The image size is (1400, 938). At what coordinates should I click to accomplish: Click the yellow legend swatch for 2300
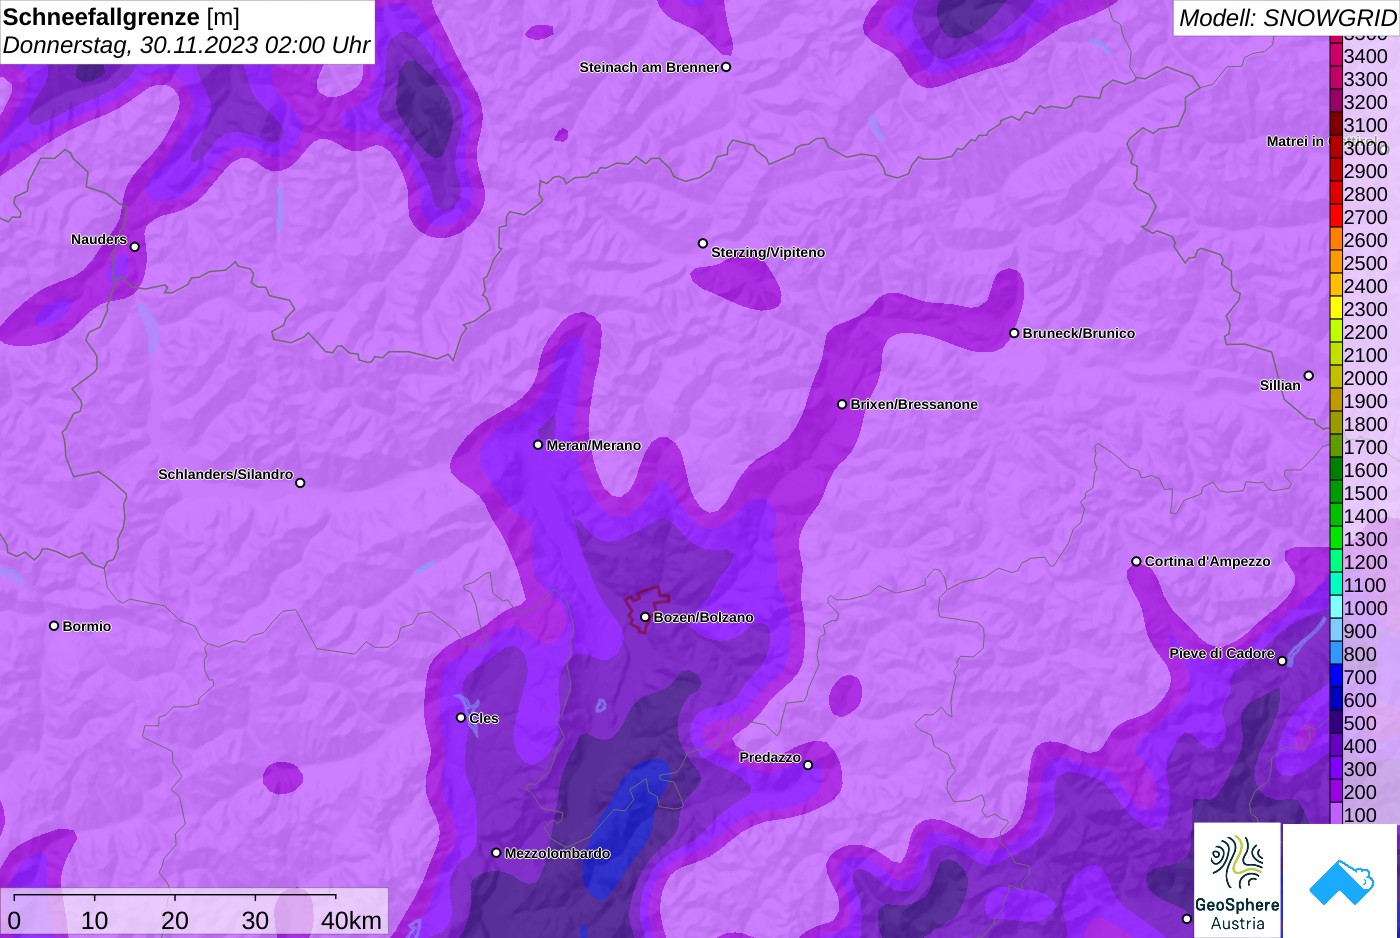point(1336,308)
